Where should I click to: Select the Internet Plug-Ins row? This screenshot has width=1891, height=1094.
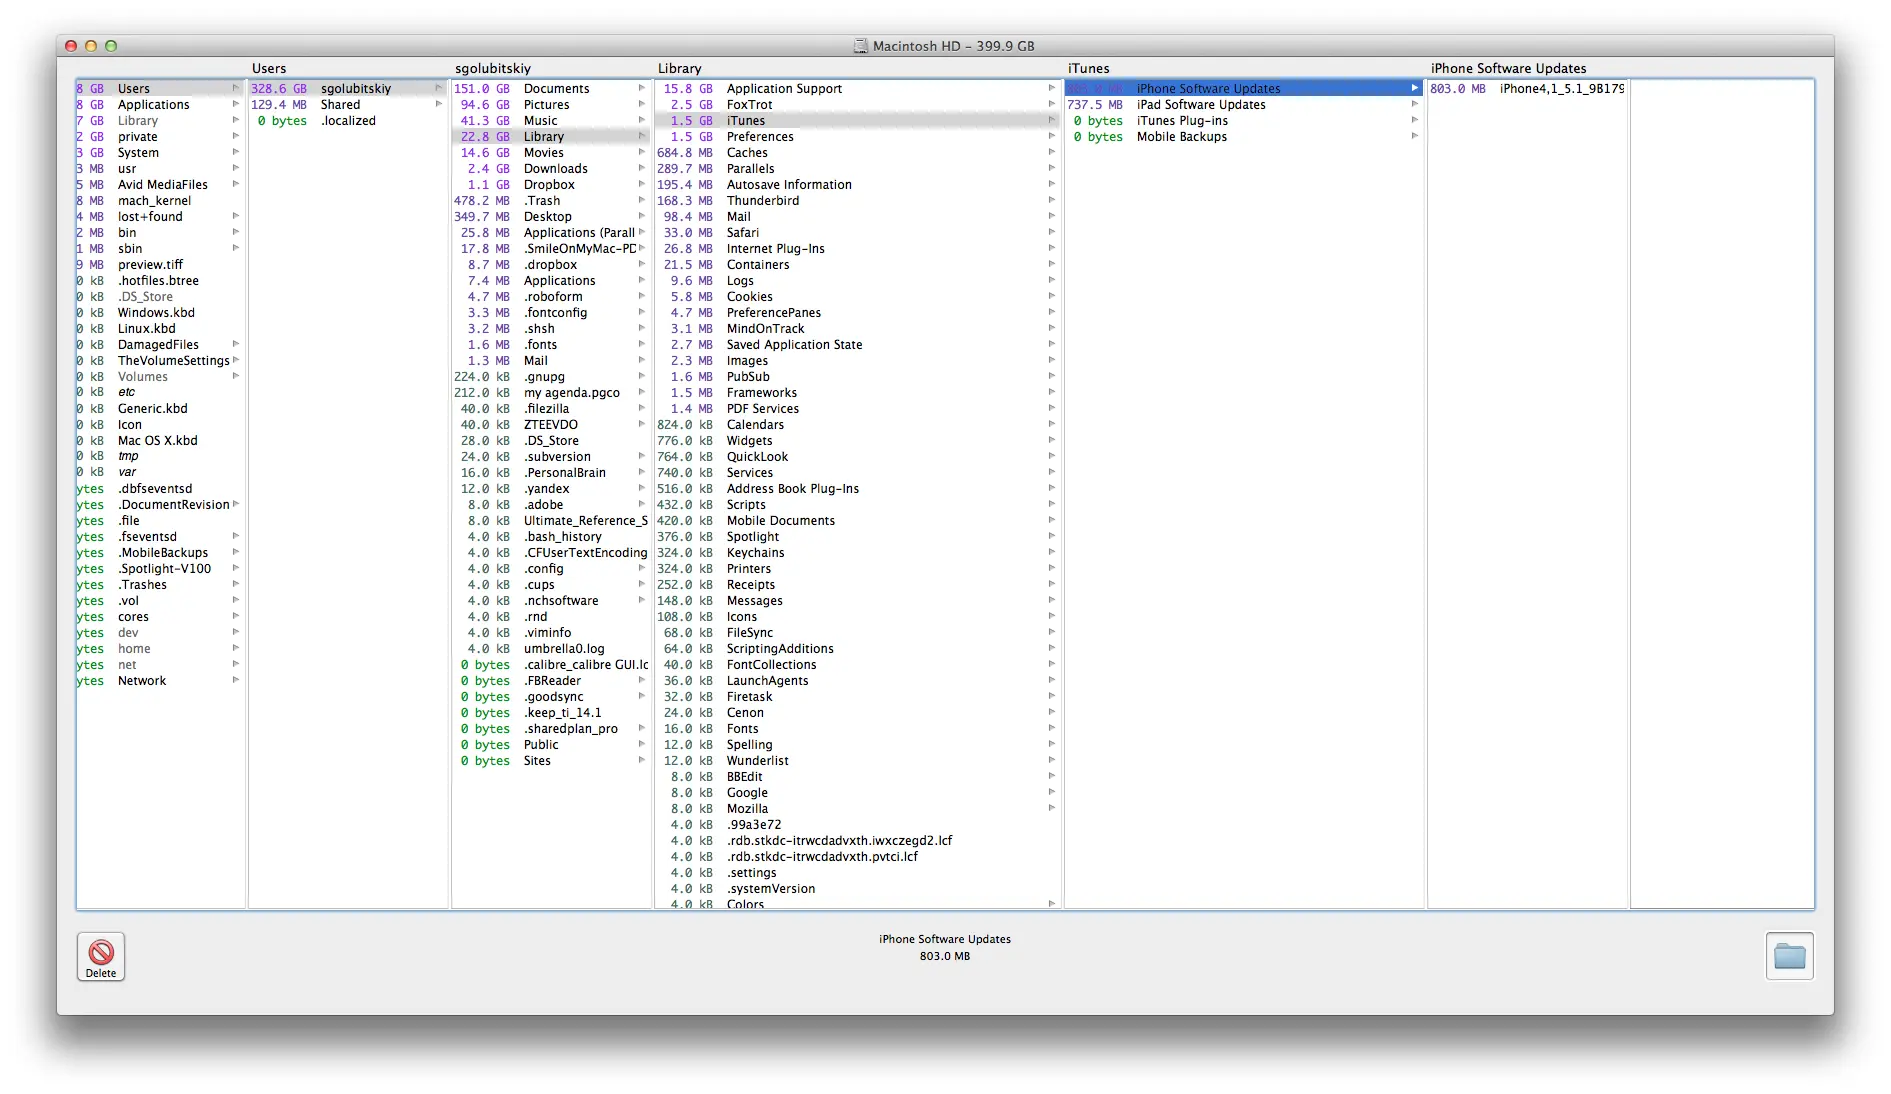[x=858, y=249]
